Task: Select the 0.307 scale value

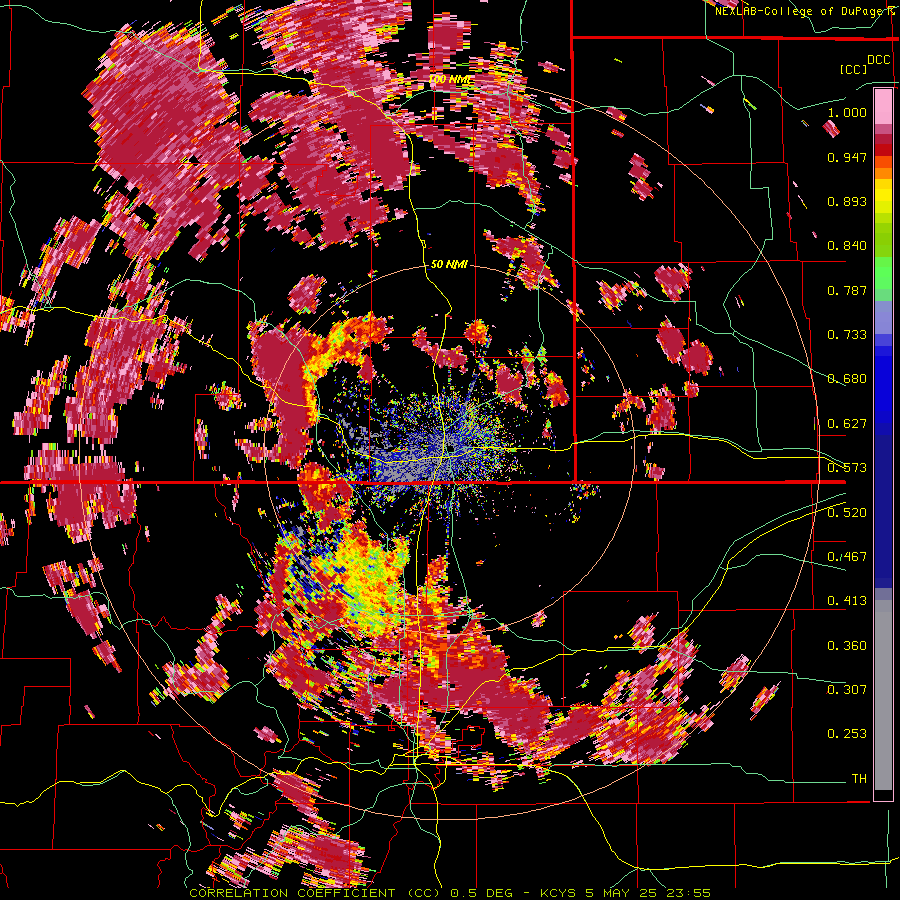Action: pyautogui.click(x=847, y=690)
